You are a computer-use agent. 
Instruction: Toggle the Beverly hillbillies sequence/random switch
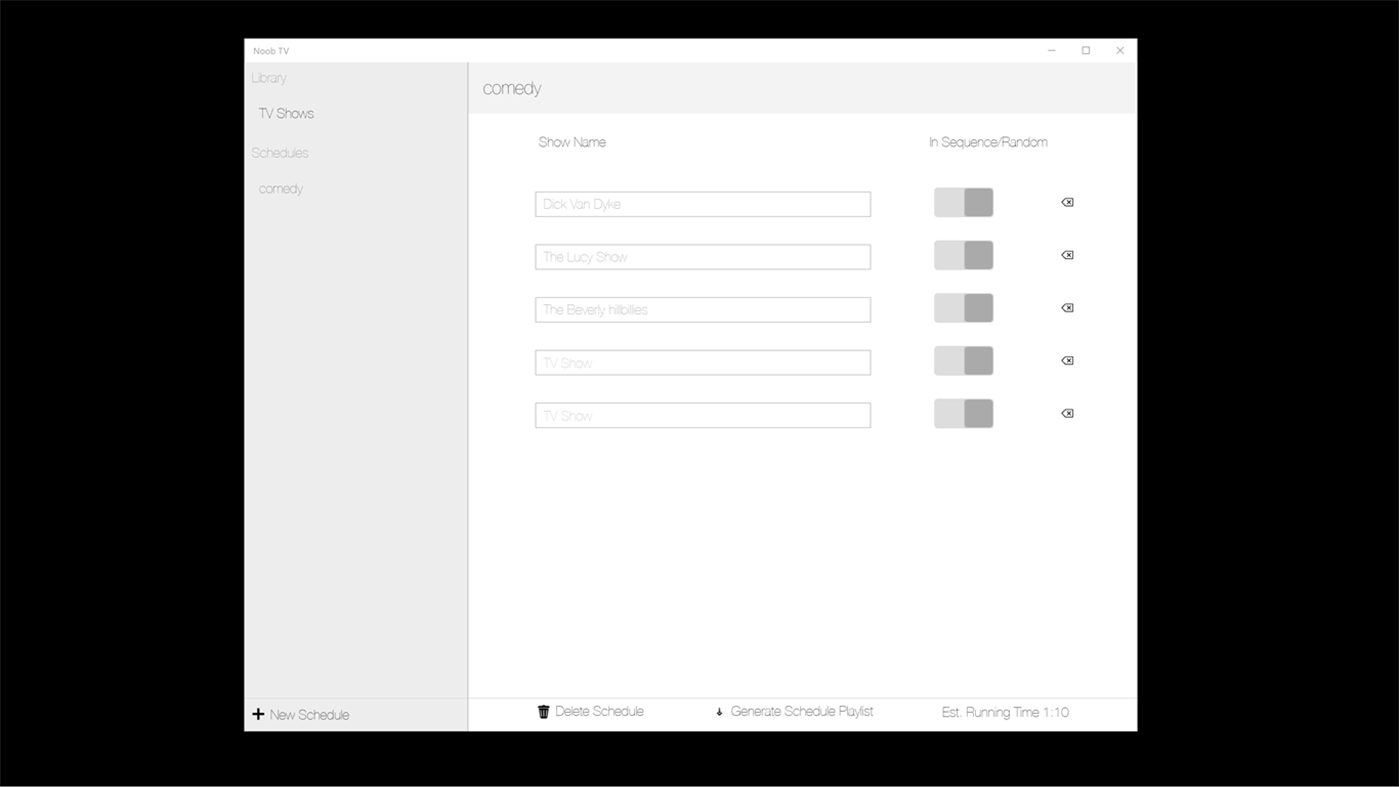tap(963, 307)
